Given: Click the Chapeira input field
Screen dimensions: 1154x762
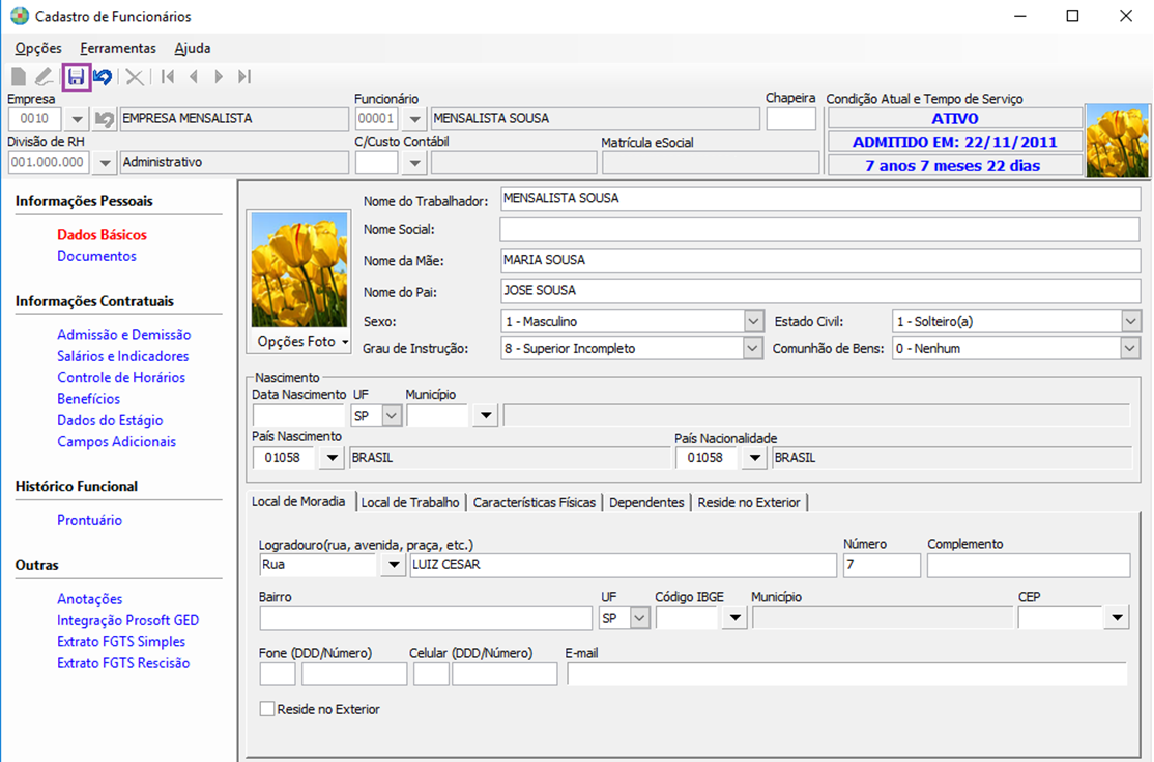Looking at the screenshot, I should [791, 119].
